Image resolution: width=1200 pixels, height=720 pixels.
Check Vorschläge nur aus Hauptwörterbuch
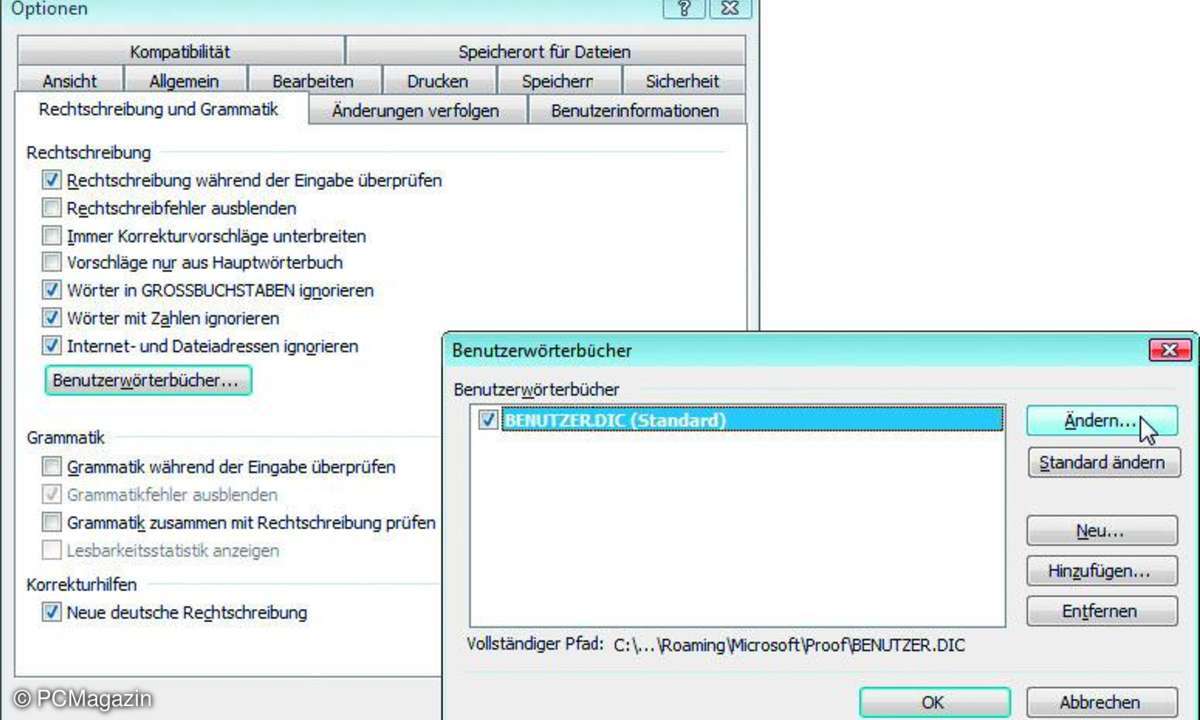52,263
